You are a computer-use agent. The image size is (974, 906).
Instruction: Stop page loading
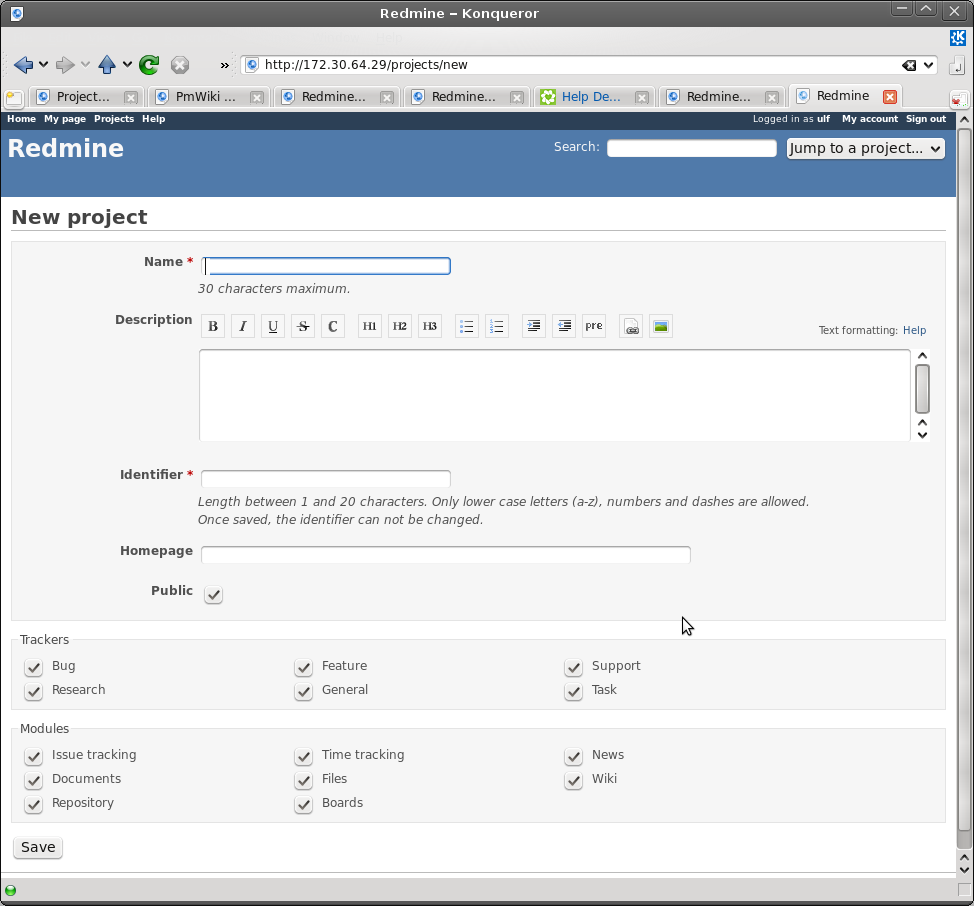pyautogui.click(x=180, y=65)
